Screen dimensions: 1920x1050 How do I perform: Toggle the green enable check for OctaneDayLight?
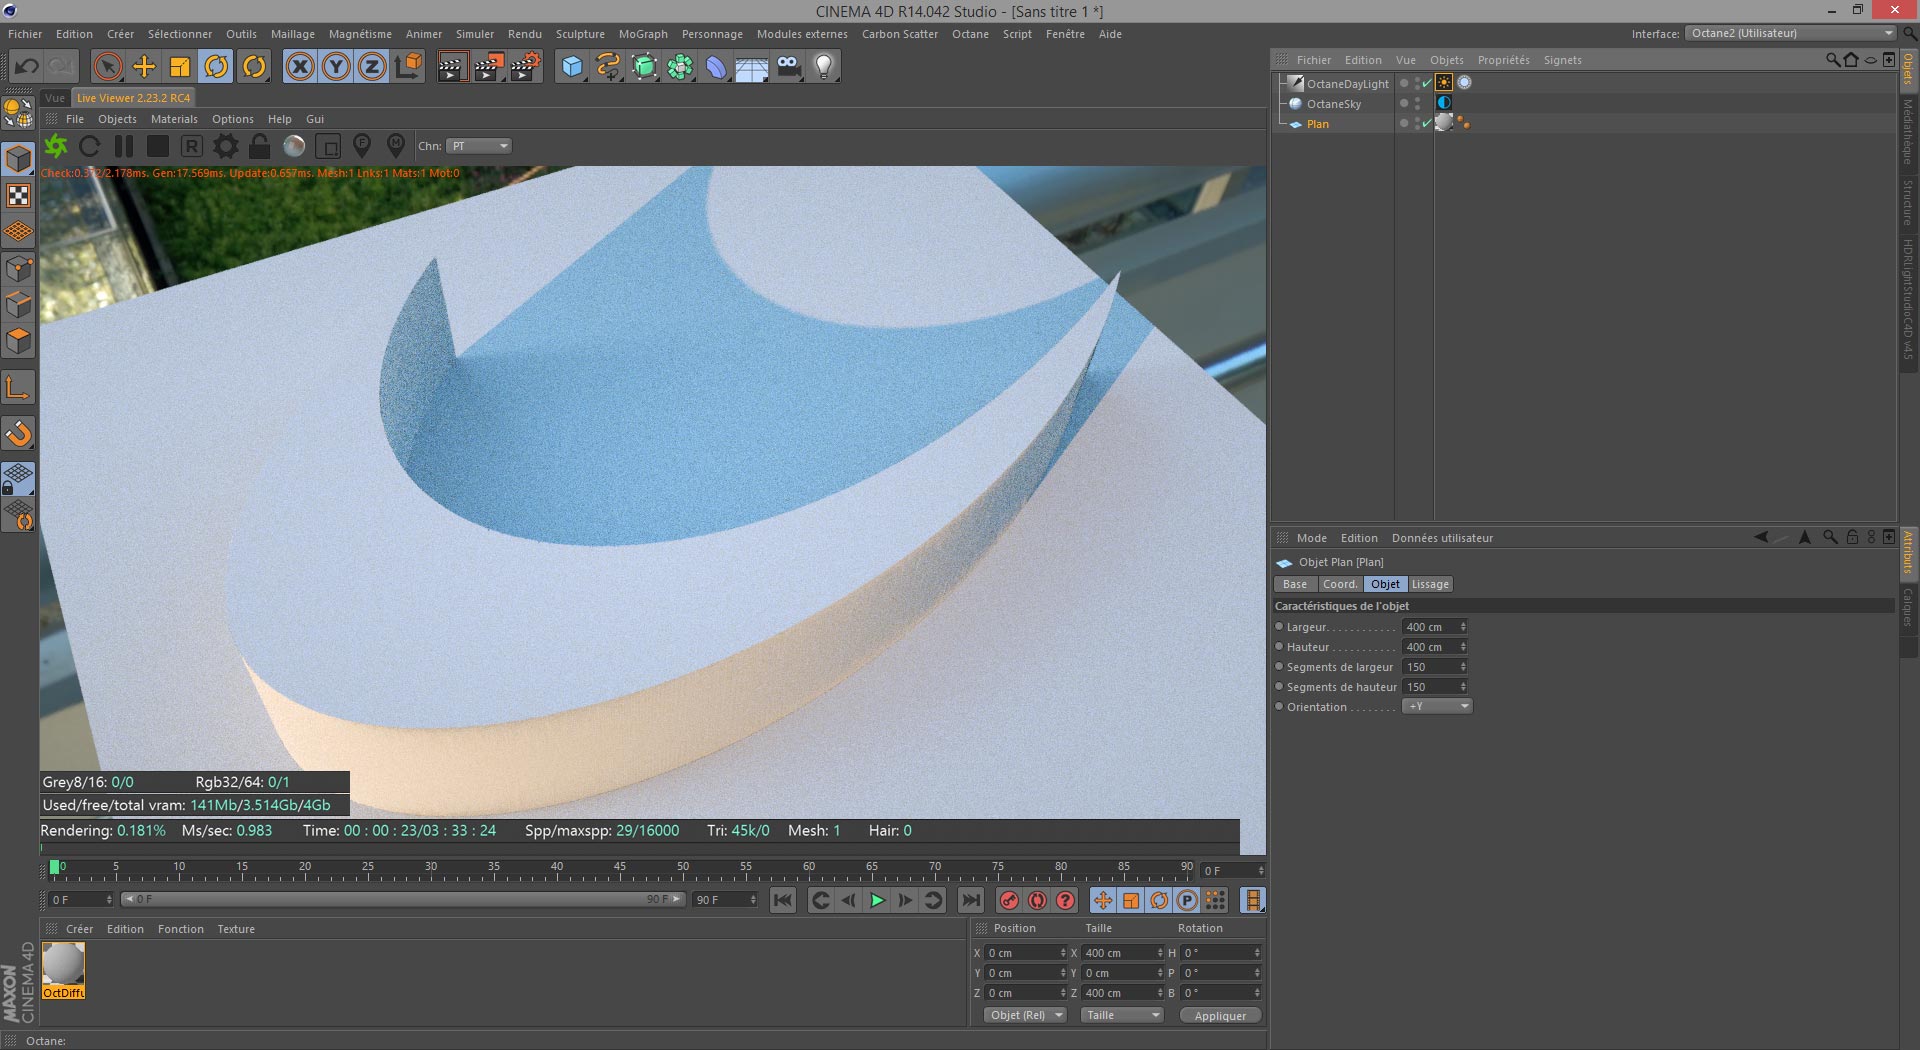tap(1427, 84)
